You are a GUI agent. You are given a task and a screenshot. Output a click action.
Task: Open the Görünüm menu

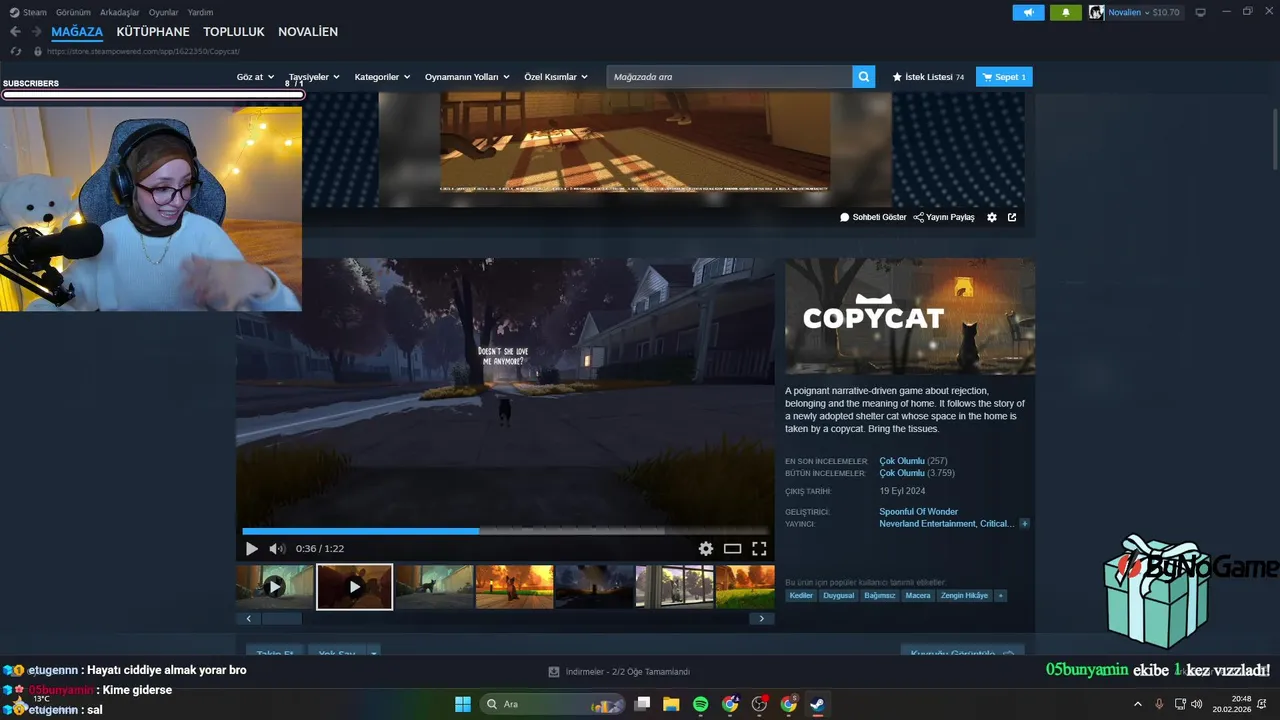click(73, 12)
